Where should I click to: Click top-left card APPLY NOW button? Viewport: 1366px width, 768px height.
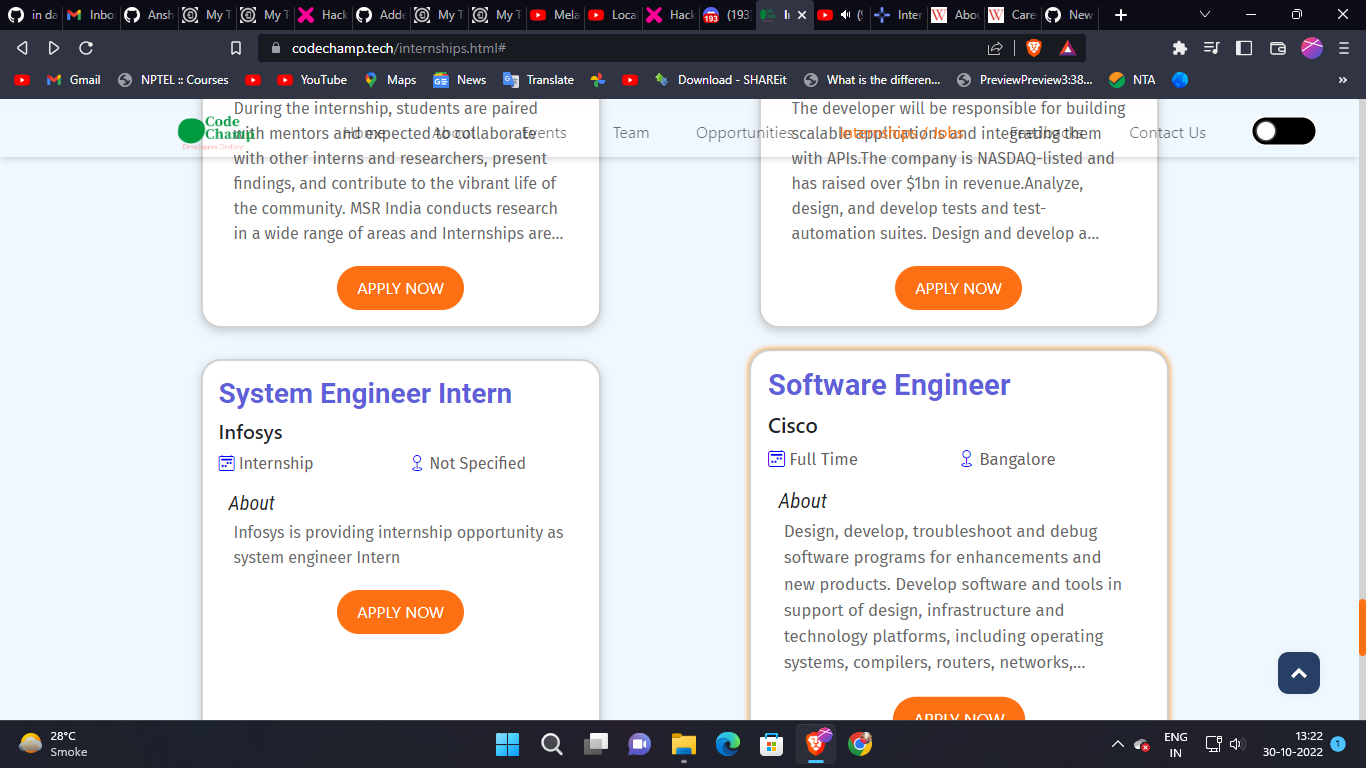(x=400, y=288)
